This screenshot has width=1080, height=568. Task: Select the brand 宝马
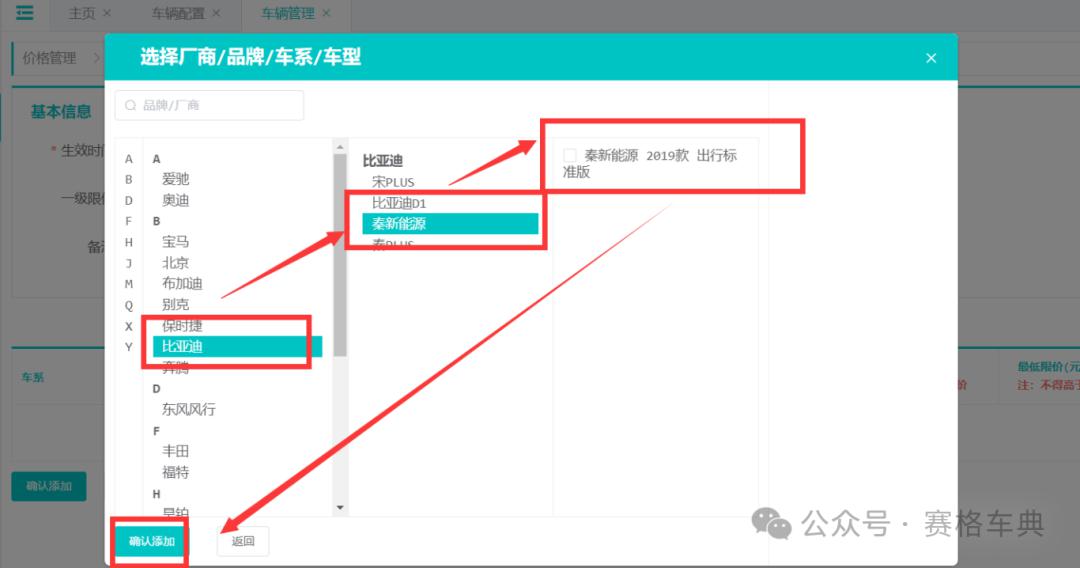[176, 242]
